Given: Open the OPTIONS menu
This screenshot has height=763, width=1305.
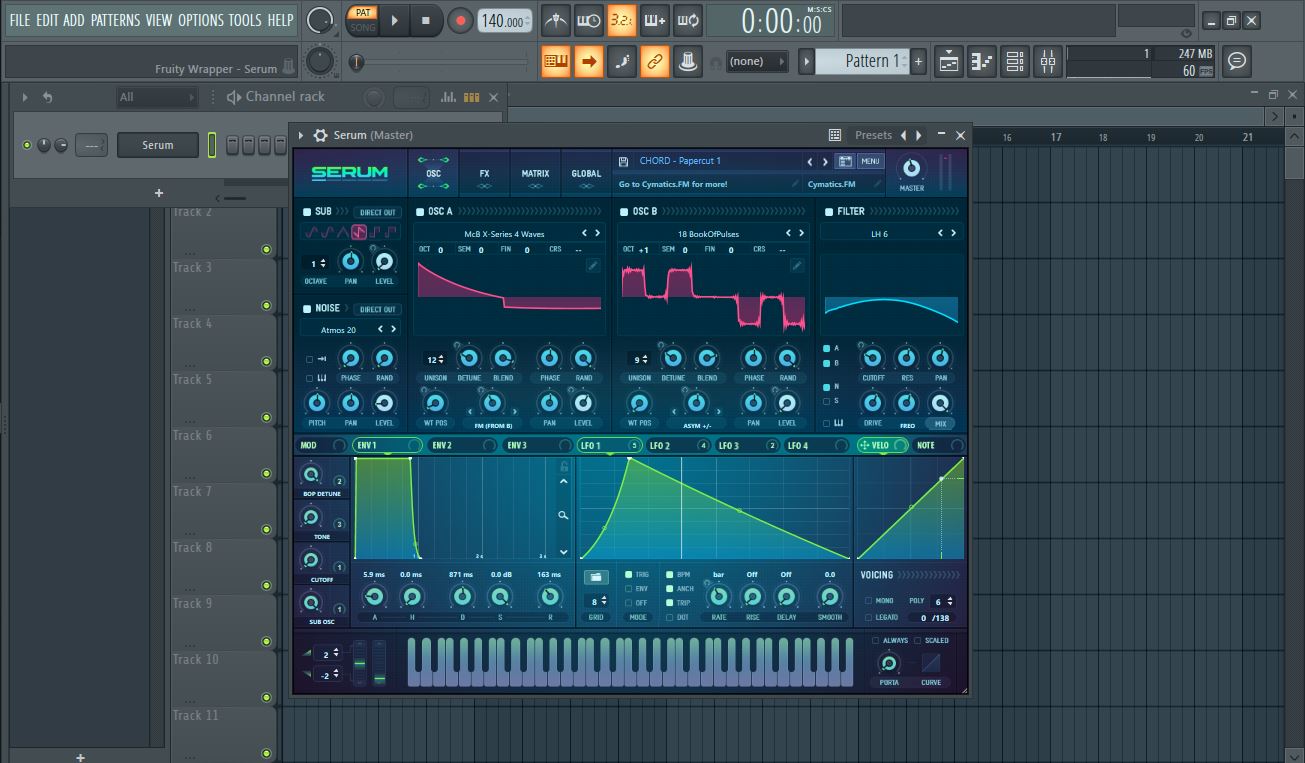Looking at the screenshot, I should (201, 20).
